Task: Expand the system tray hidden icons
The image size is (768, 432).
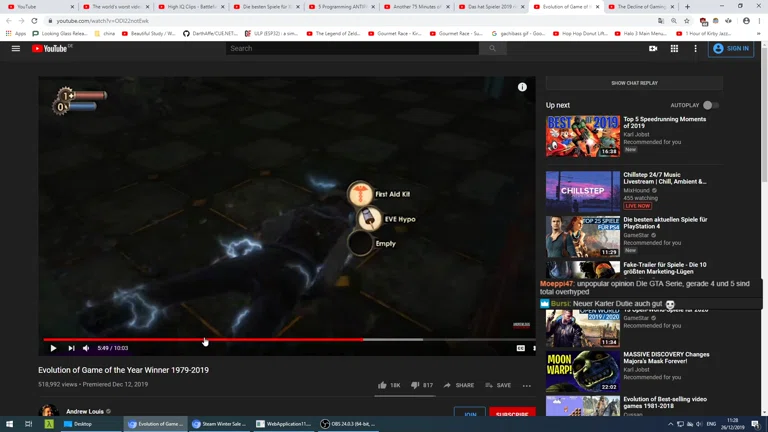Action: (670, 424)
